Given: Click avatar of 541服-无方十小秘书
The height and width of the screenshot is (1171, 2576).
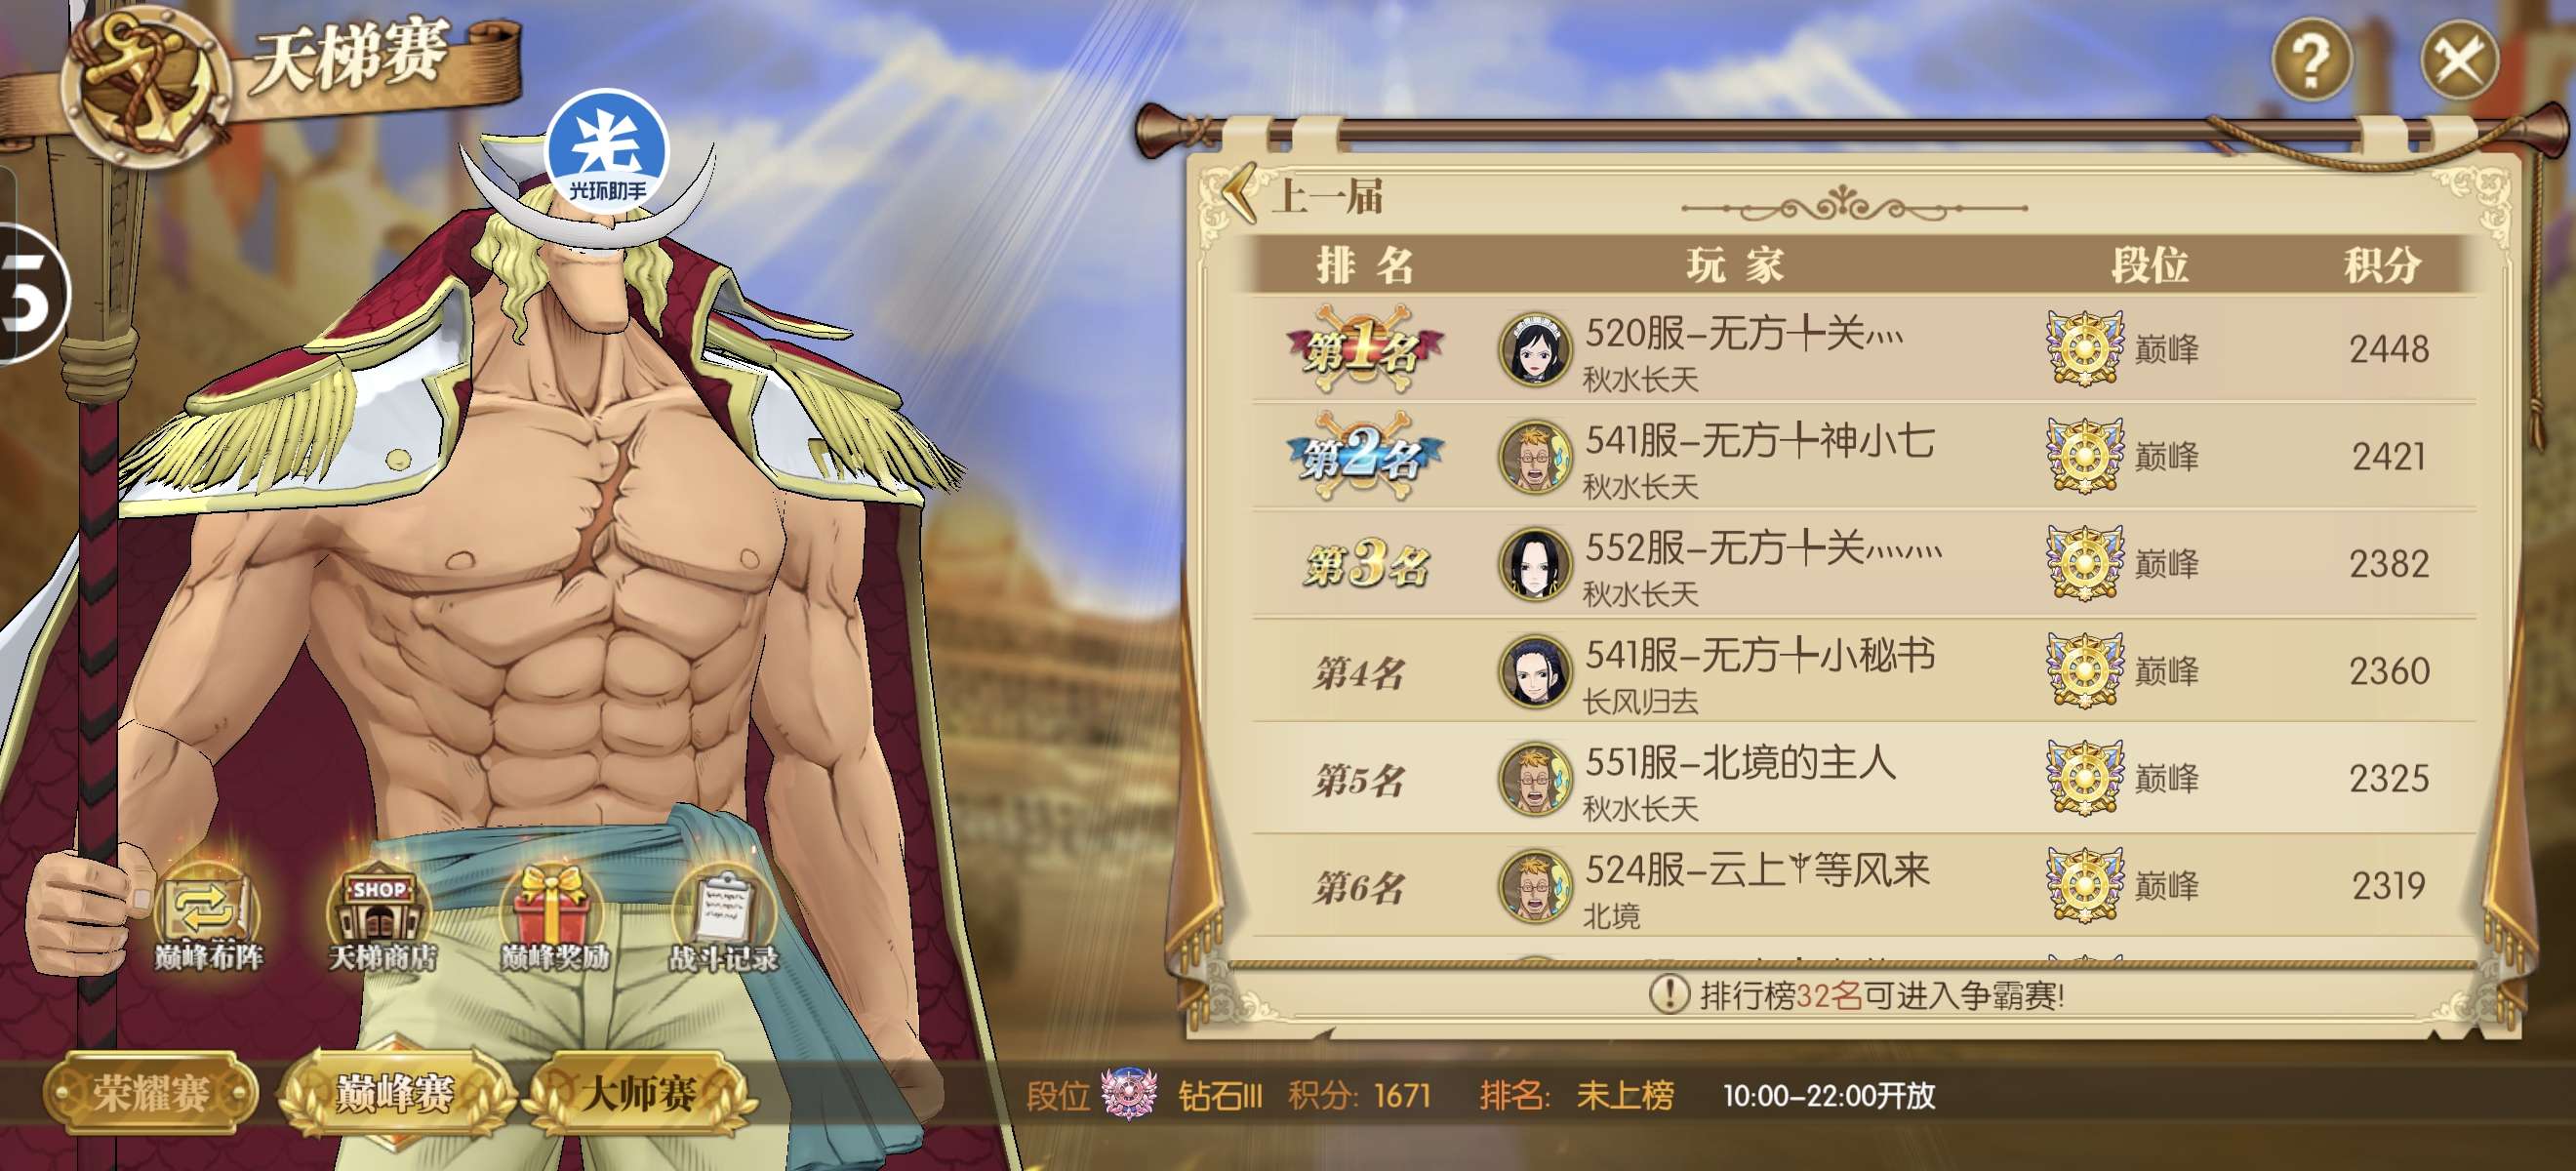Looking at the screenshot, I should tap(1534, 671).
